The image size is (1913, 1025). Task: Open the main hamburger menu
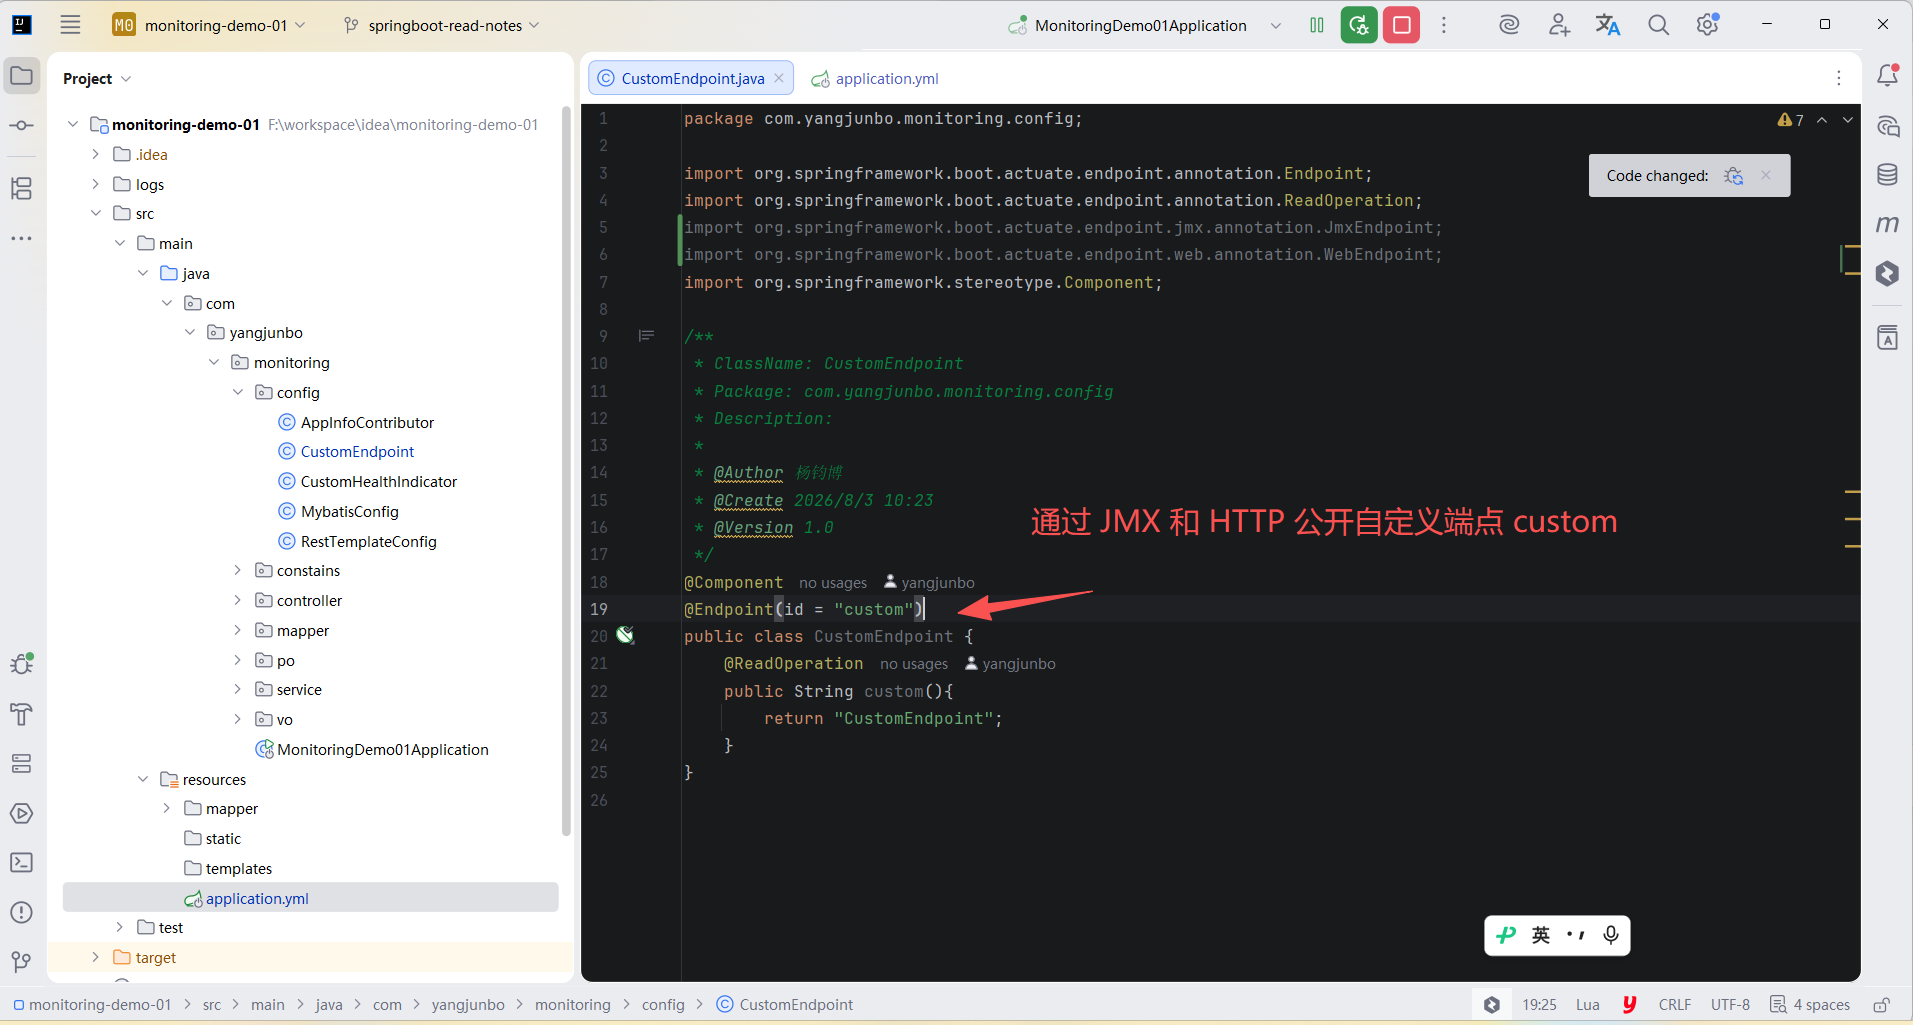tap(70, 25)
